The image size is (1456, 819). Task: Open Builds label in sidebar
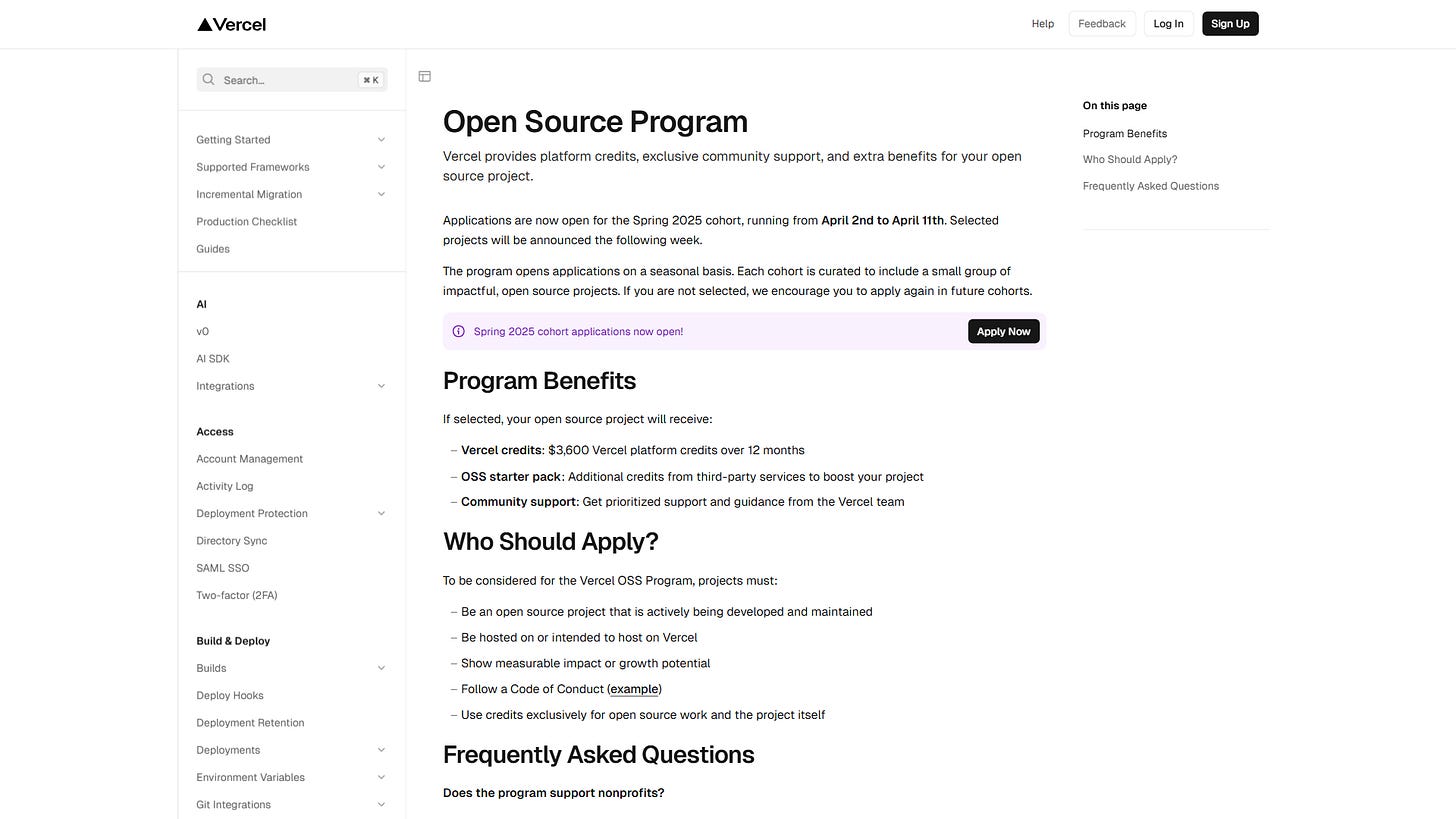(211, 668)
